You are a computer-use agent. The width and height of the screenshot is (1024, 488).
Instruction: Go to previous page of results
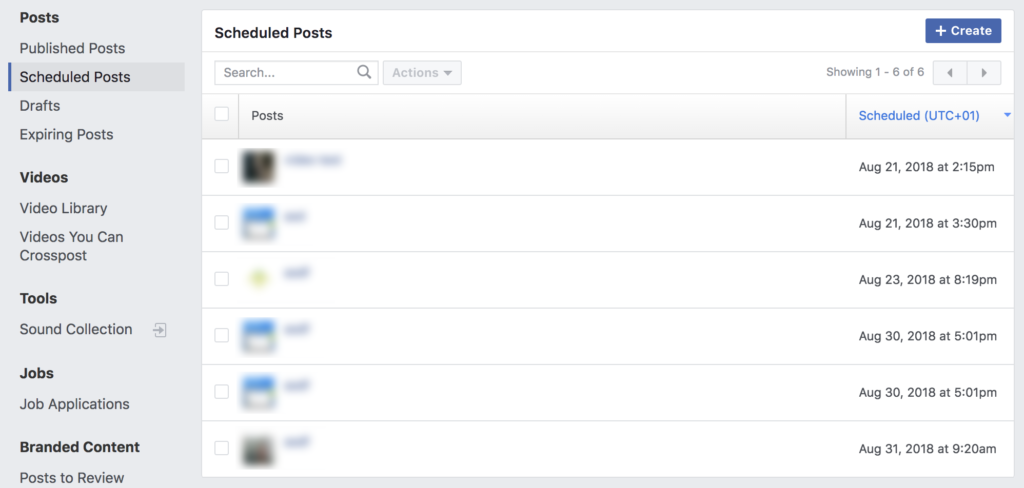(x=949, y=72)
